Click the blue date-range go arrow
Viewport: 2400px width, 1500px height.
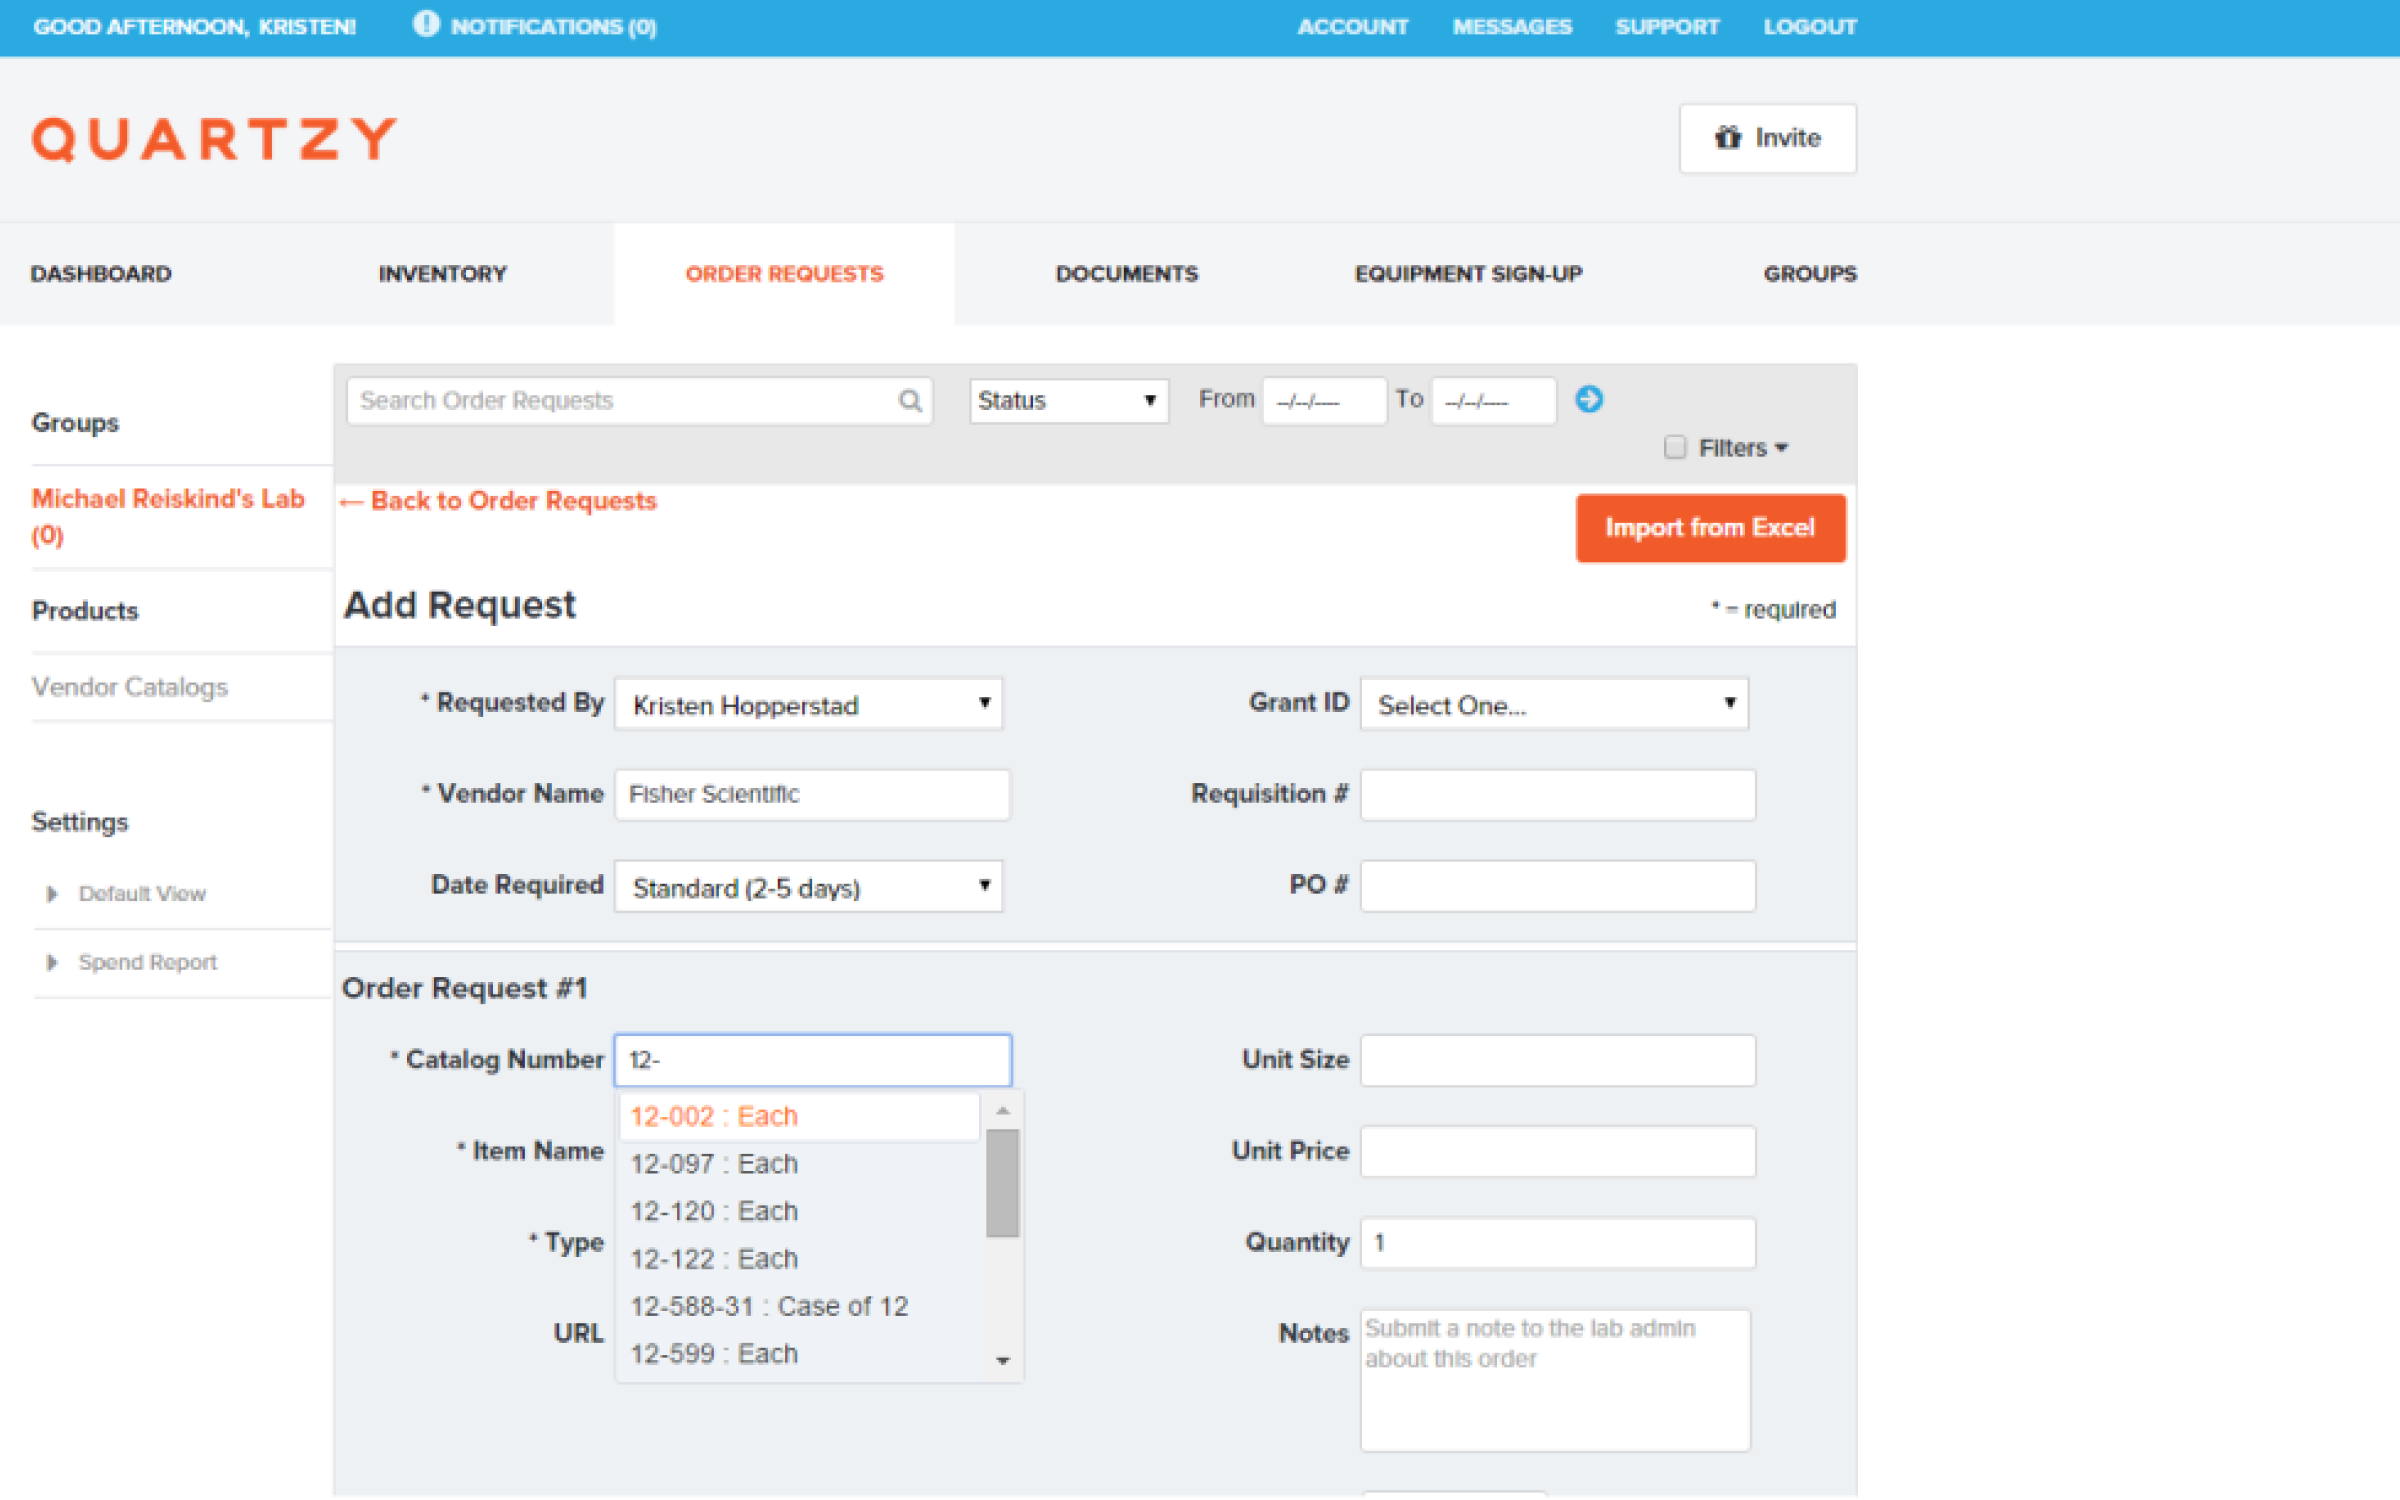(1589, 399)
